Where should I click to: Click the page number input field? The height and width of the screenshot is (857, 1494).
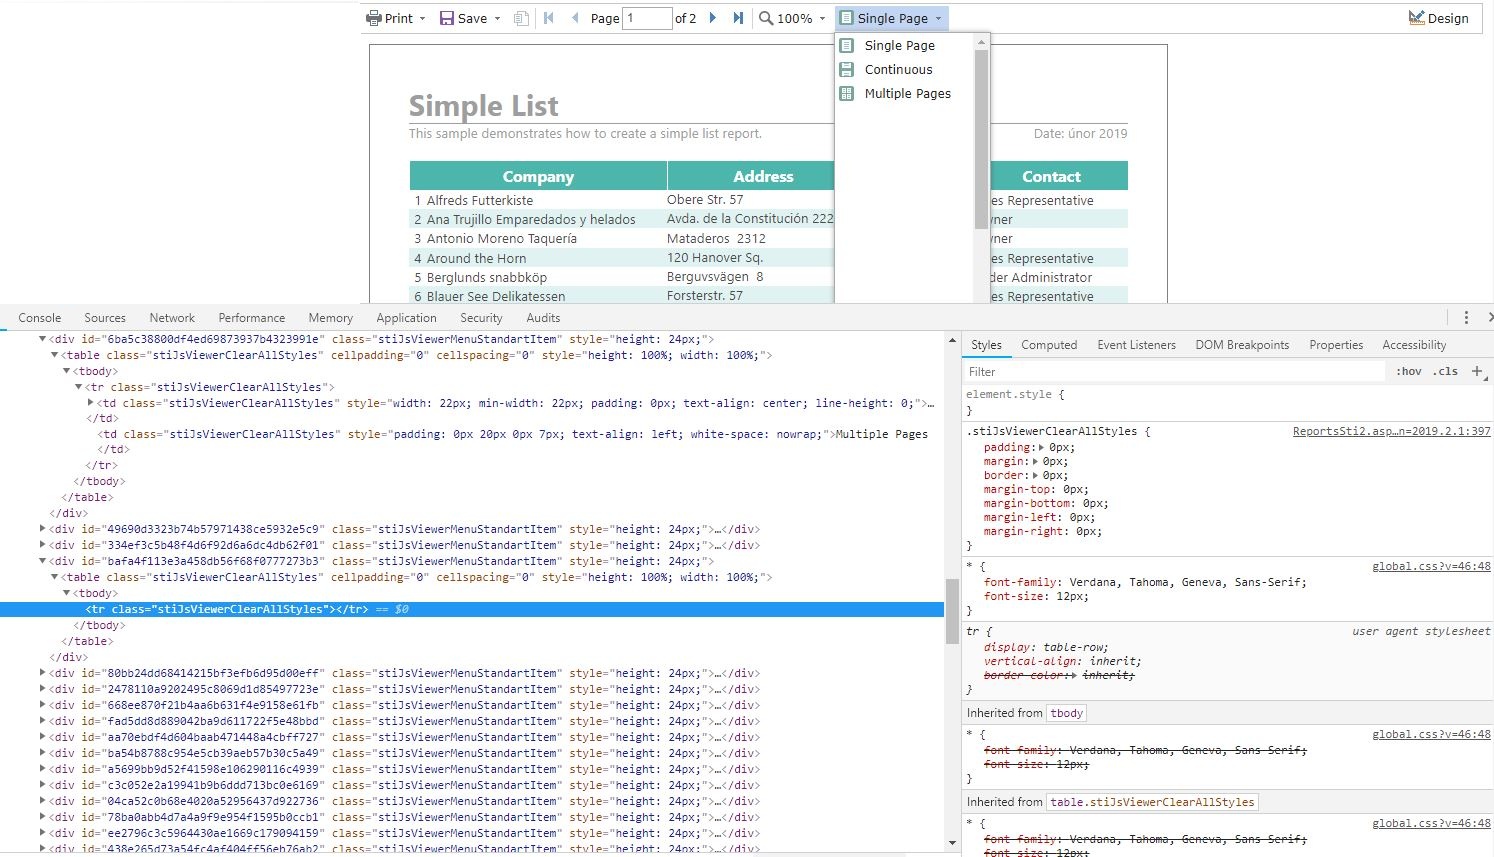coord(647,18)
